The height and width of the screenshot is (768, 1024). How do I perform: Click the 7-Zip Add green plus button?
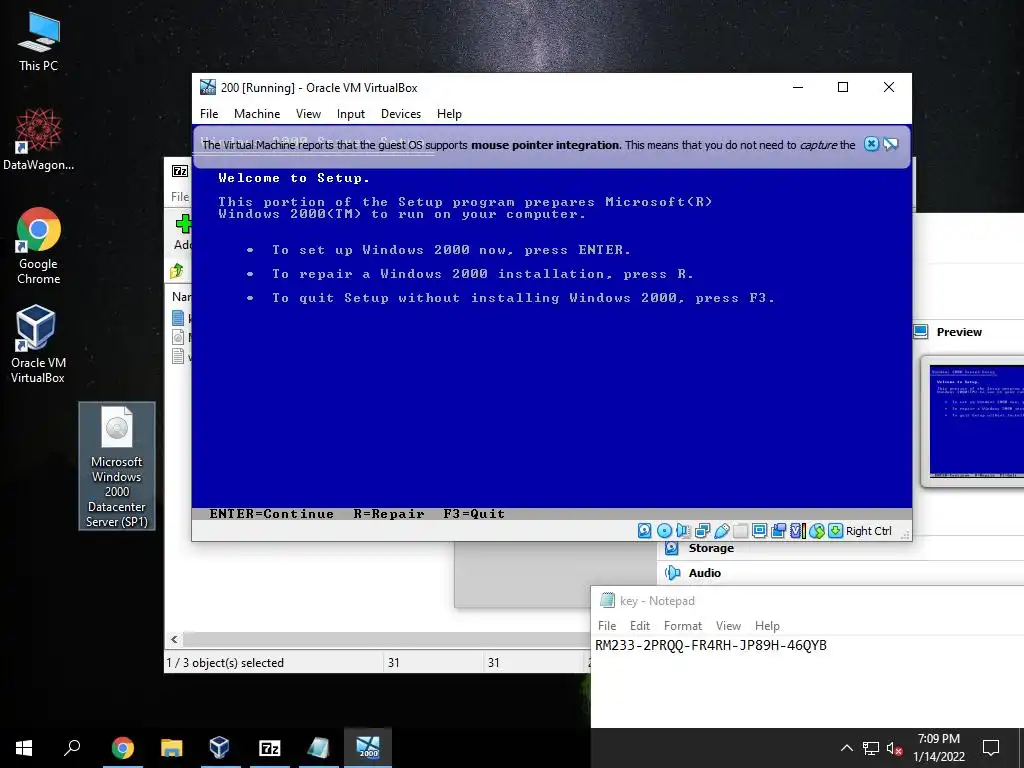coord(184,224)
